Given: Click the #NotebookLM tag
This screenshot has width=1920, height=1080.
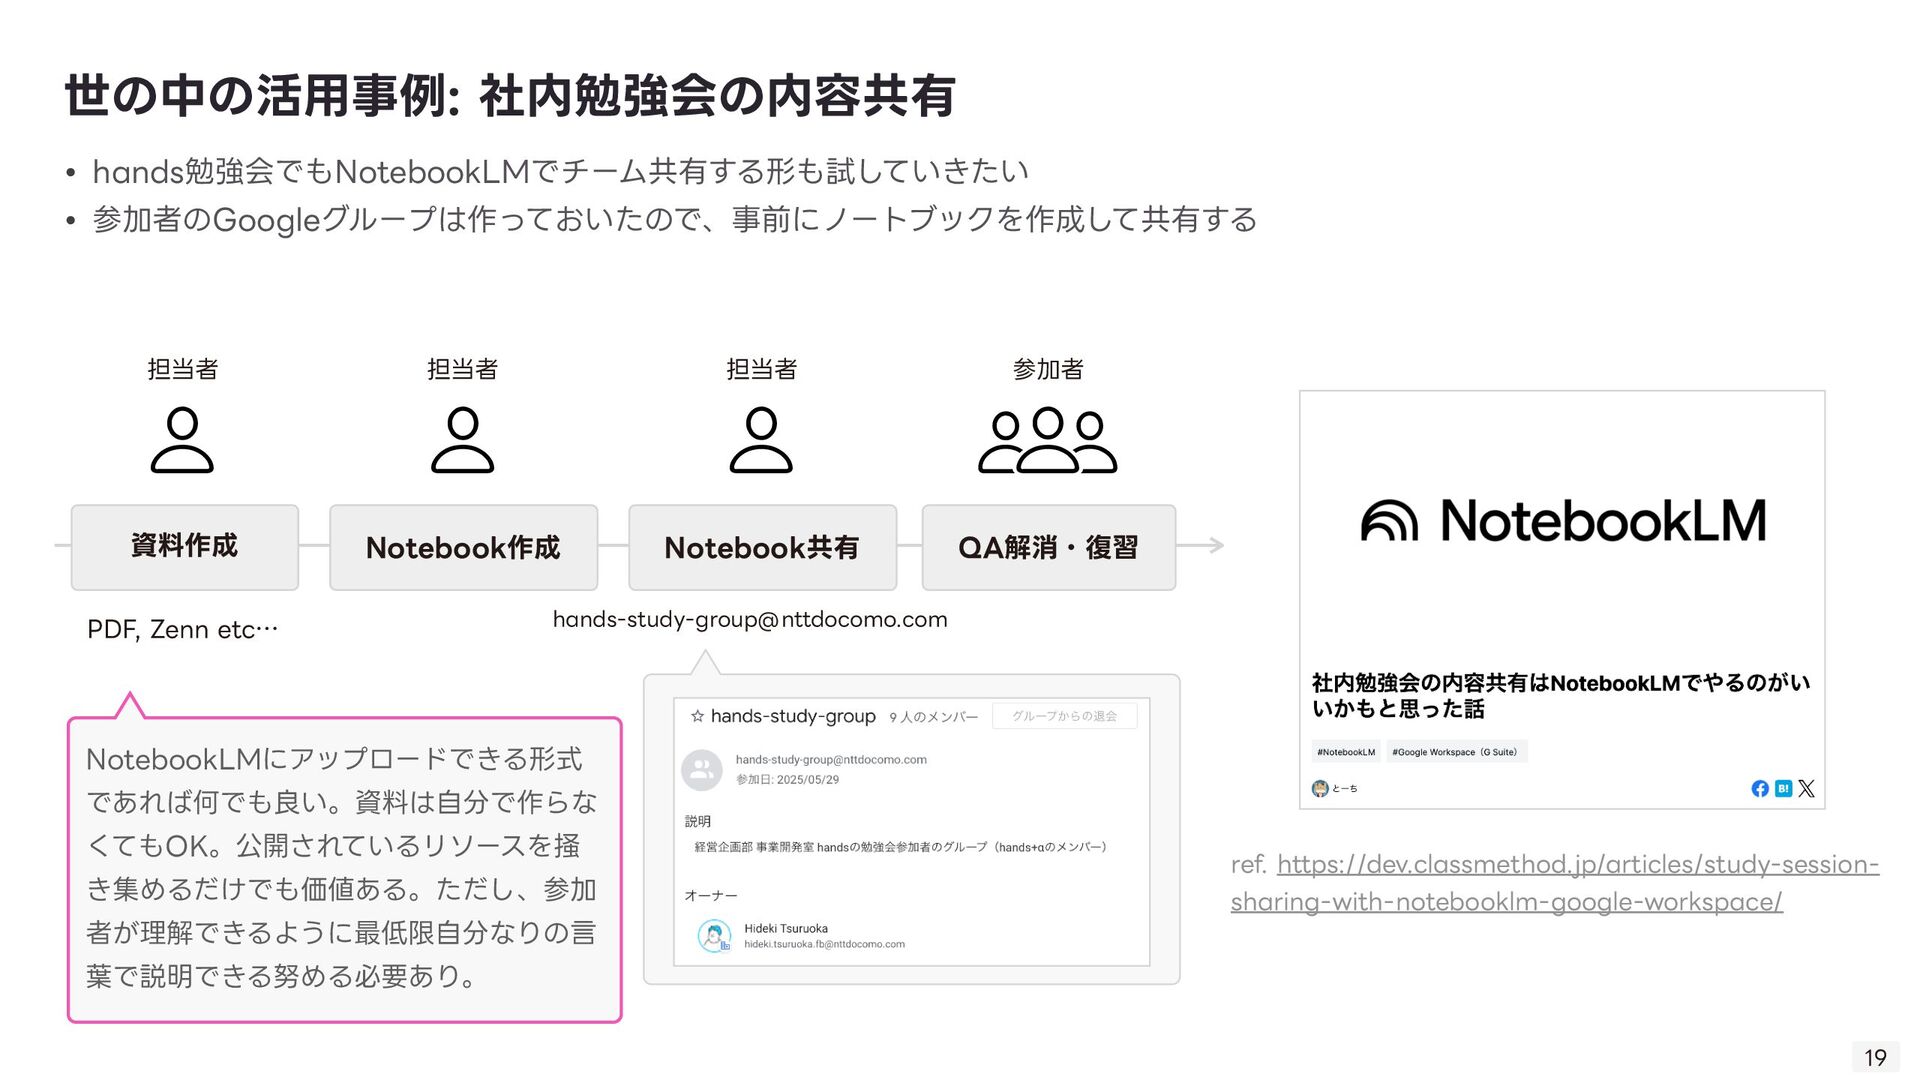Looking at the screenshot, I should click(1346, 752).
